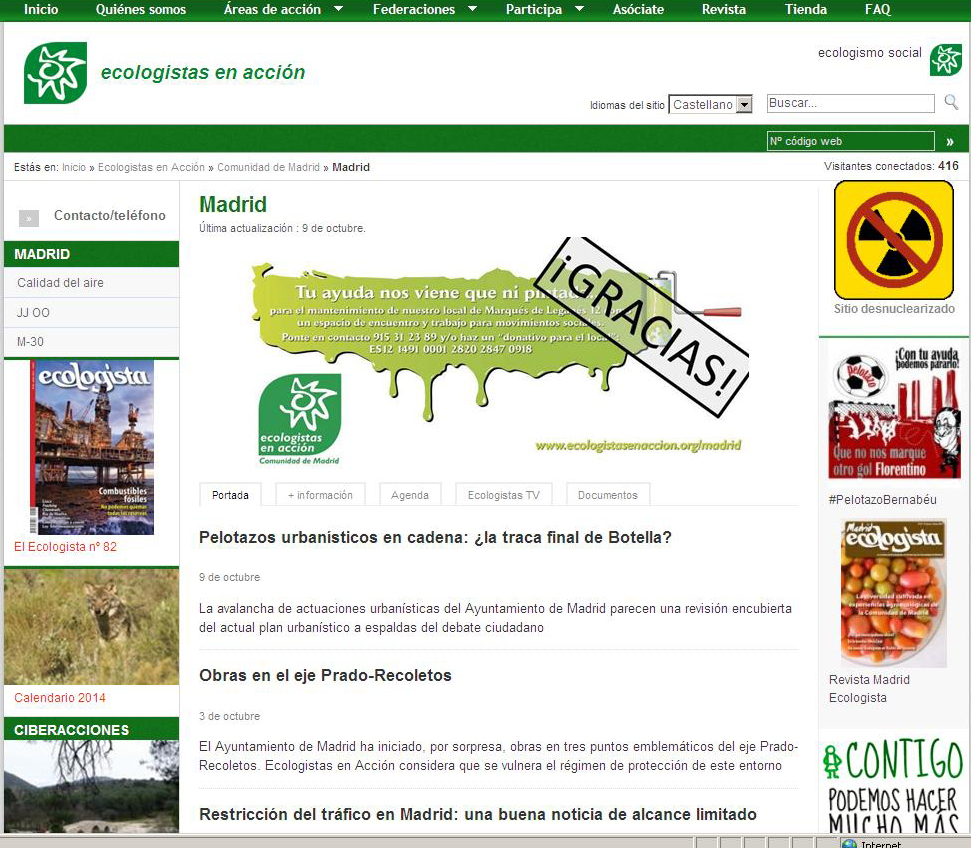971x848 pixels.
Task: Open article Obras en el eje Prado-Recoletos
Action: pyautogui.click(x=325, y=675)
